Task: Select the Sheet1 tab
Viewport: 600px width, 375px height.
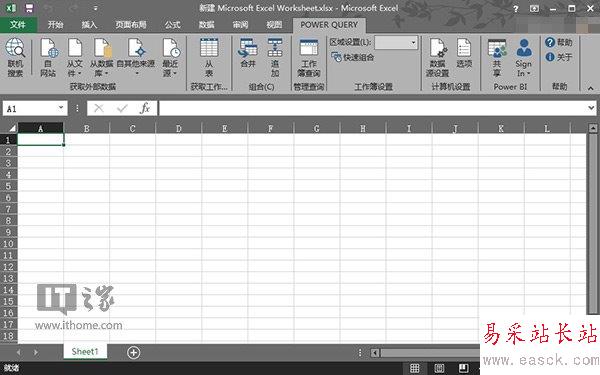Action: pyautogui.click(x=85, y=351)
